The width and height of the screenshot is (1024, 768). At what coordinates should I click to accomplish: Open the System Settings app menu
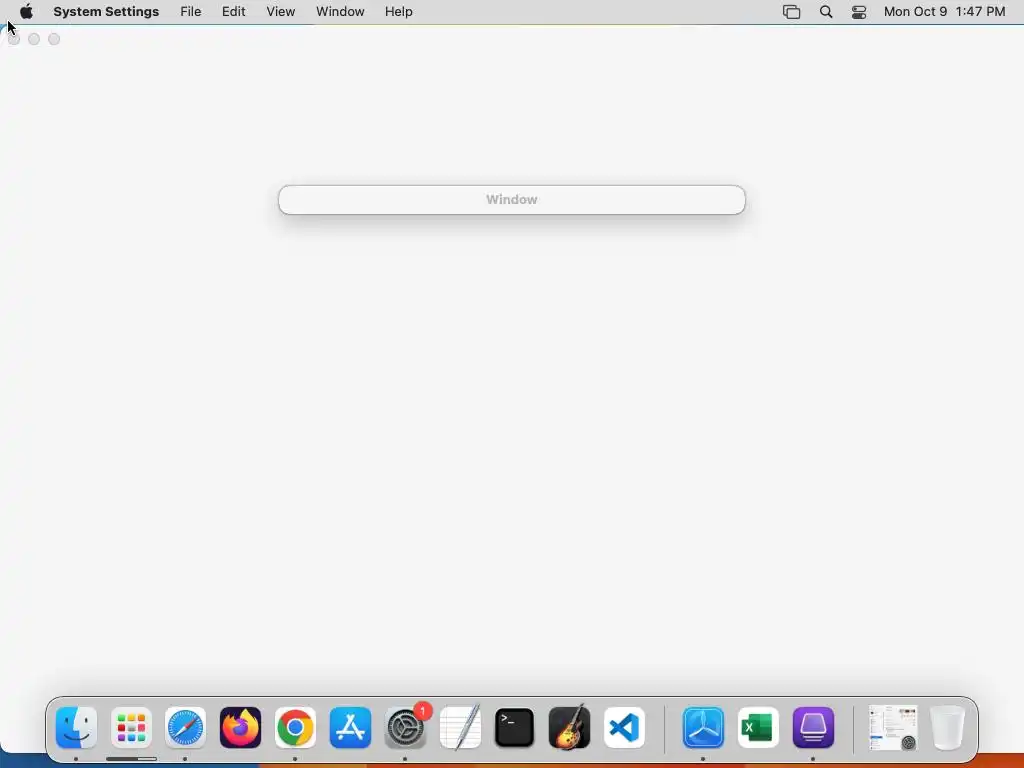point(106,12)
